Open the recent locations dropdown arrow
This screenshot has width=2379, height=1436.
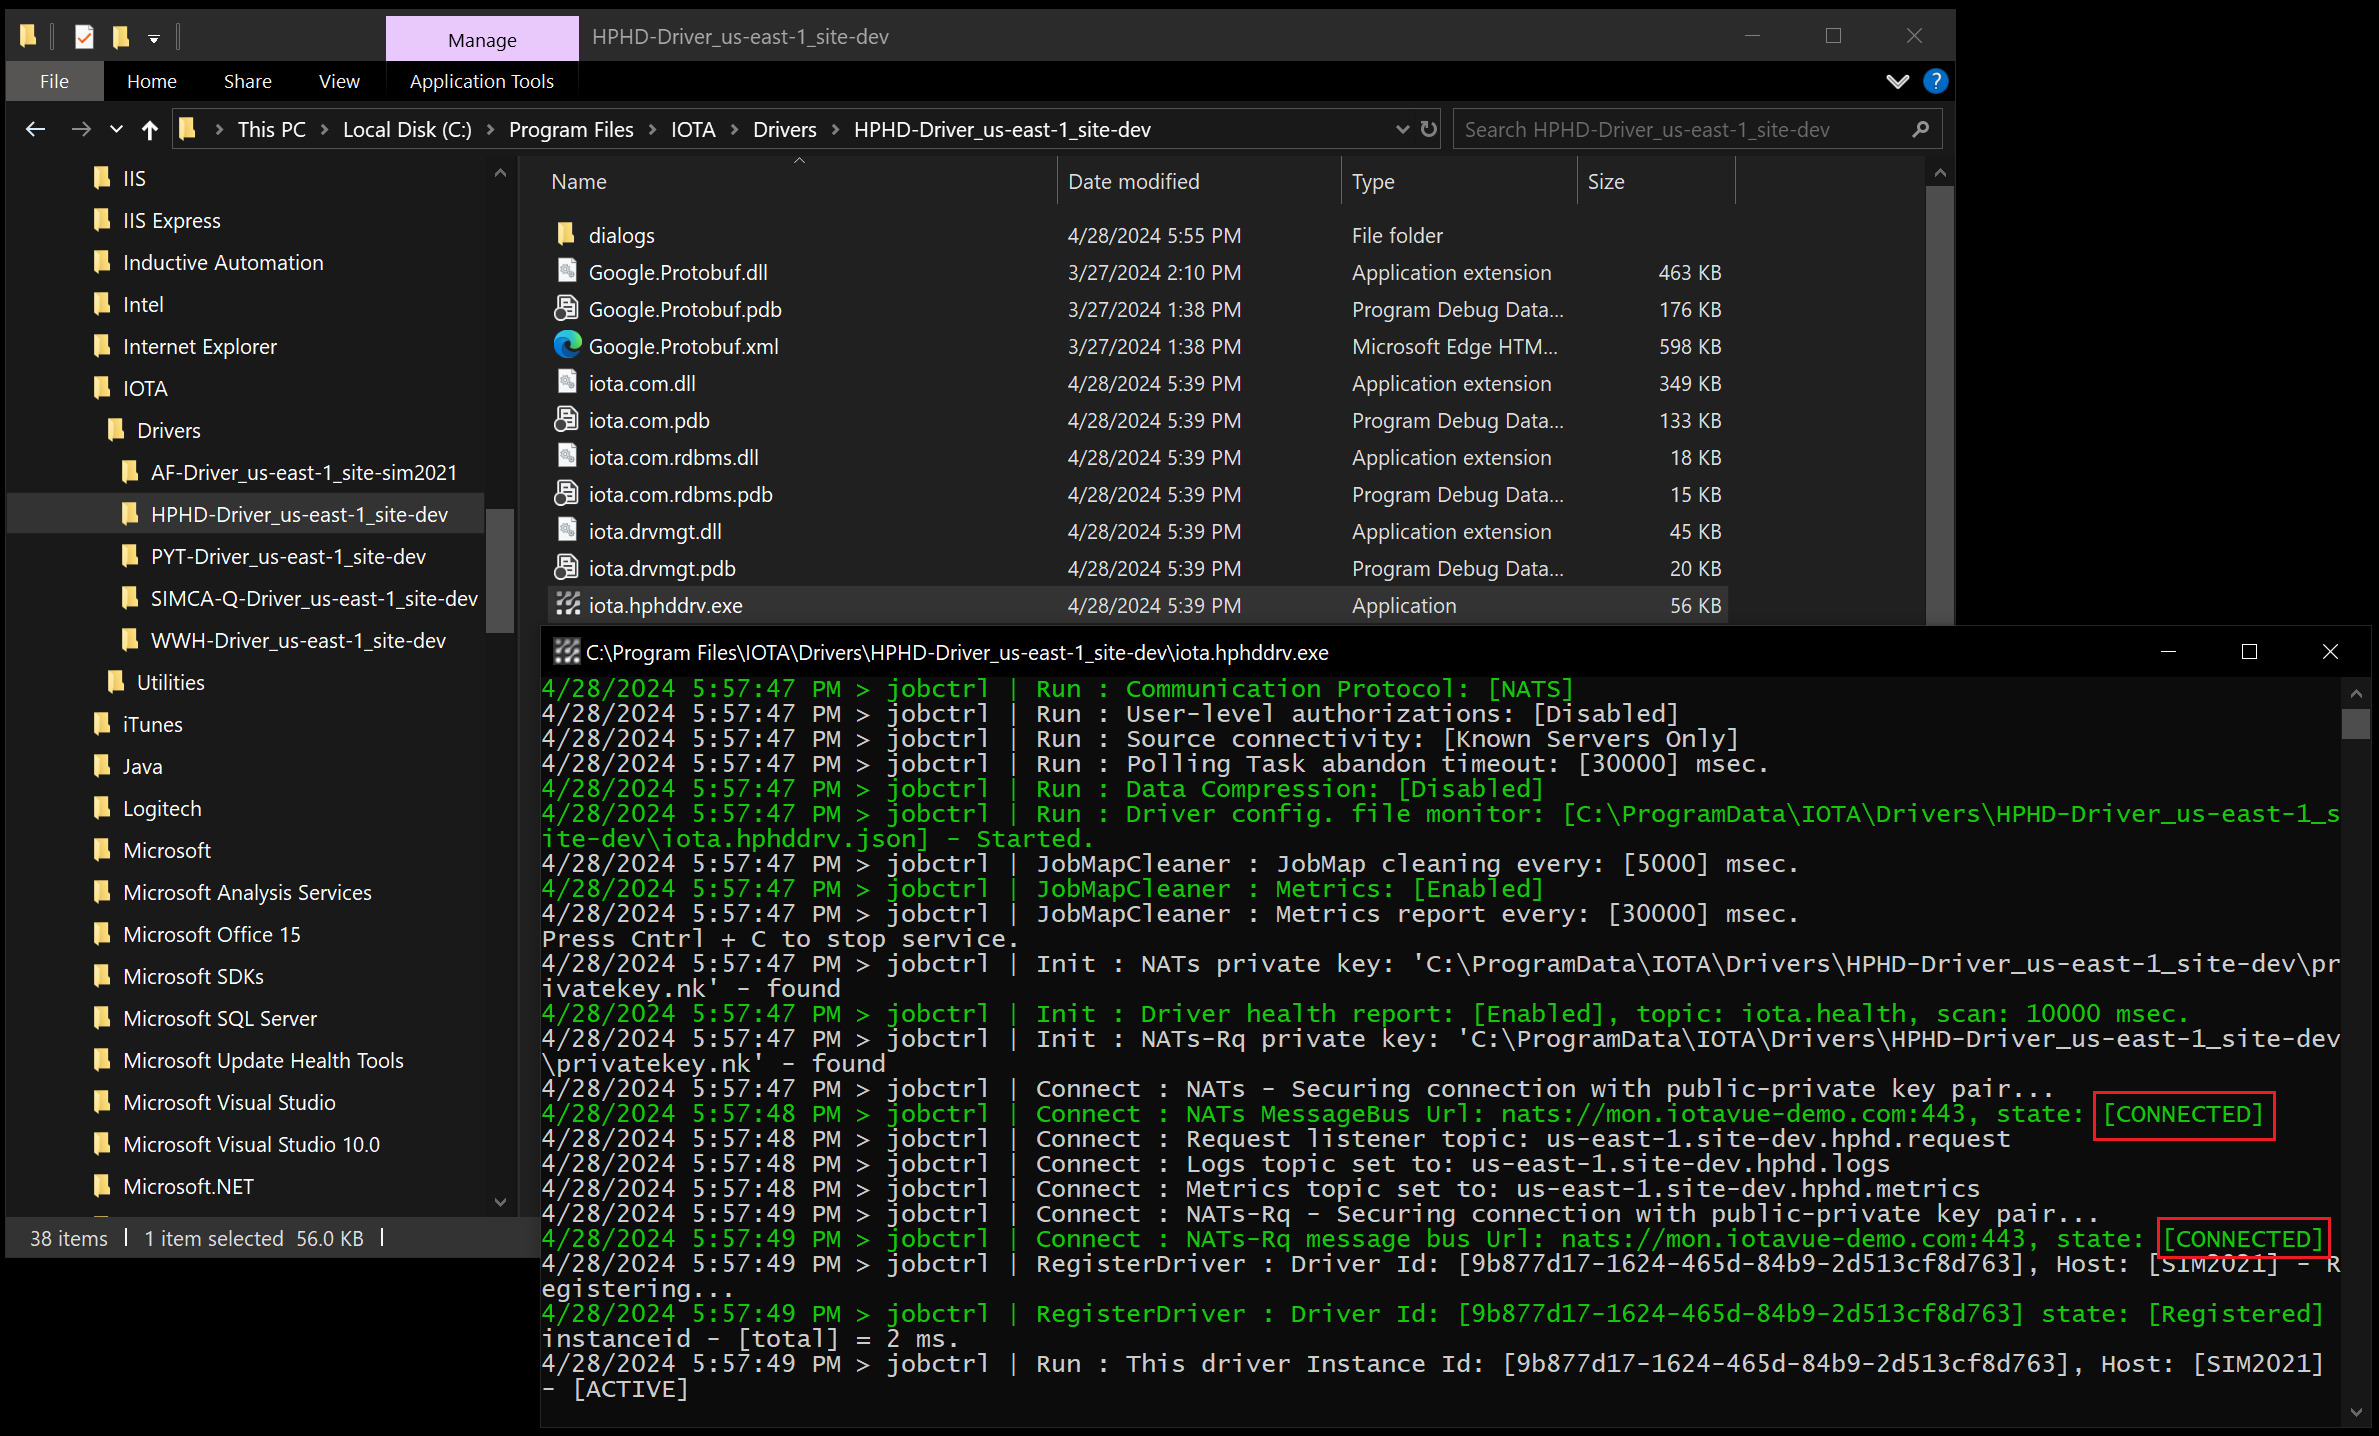click(117, 129)
